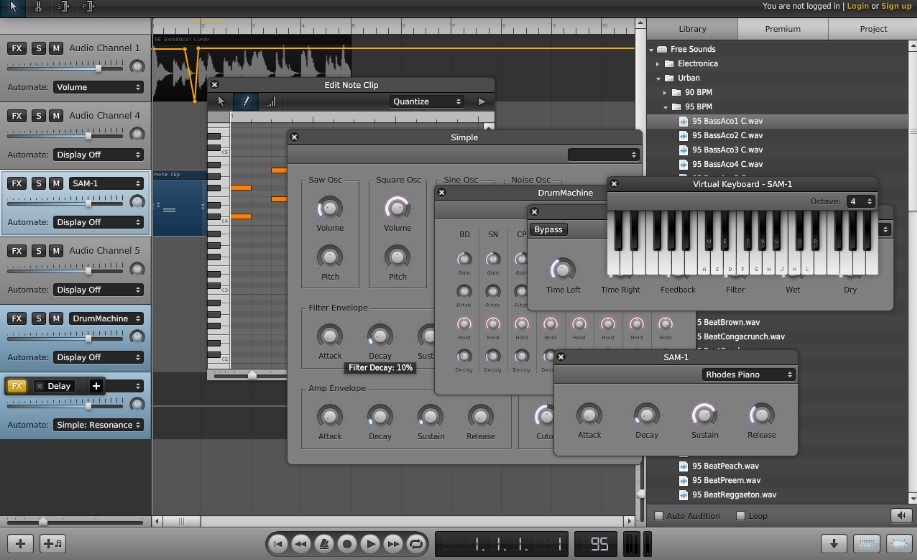
Task: Solo Audio Channel 1
Action: coord(39,48)
